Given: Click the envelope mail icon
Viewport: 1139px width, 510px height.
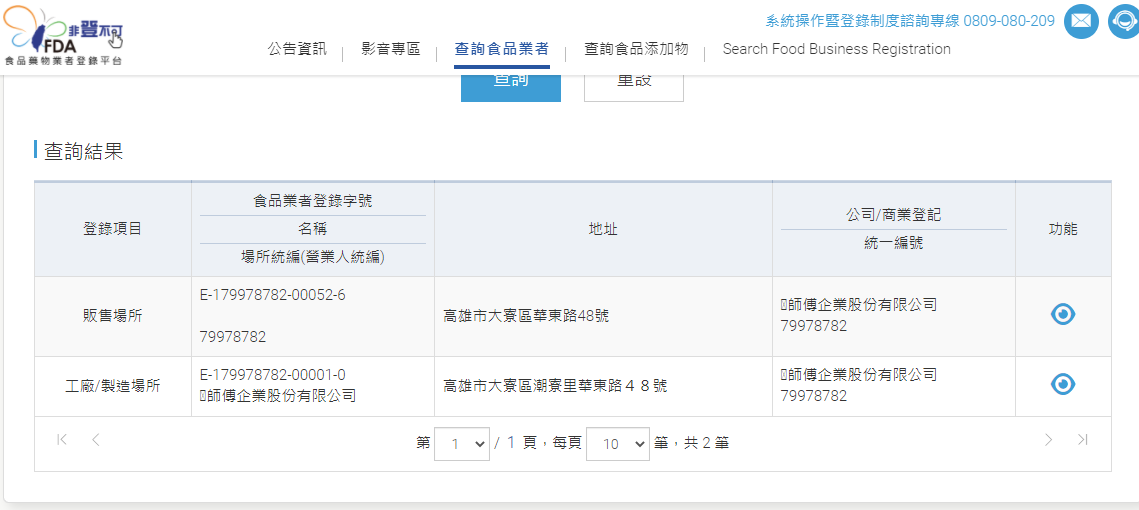Looking at the screenshot, I should pyautogui.click(x=1081, y=21).
